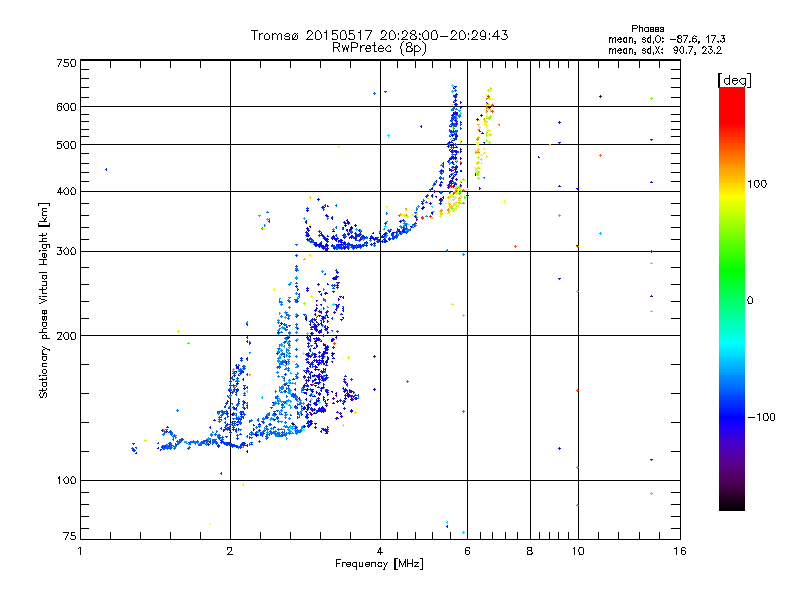This screenshot has height=600, width=800.
Task: Click the 'RwPretec (8p)' subtitle
Action: (x=379, y=48)
